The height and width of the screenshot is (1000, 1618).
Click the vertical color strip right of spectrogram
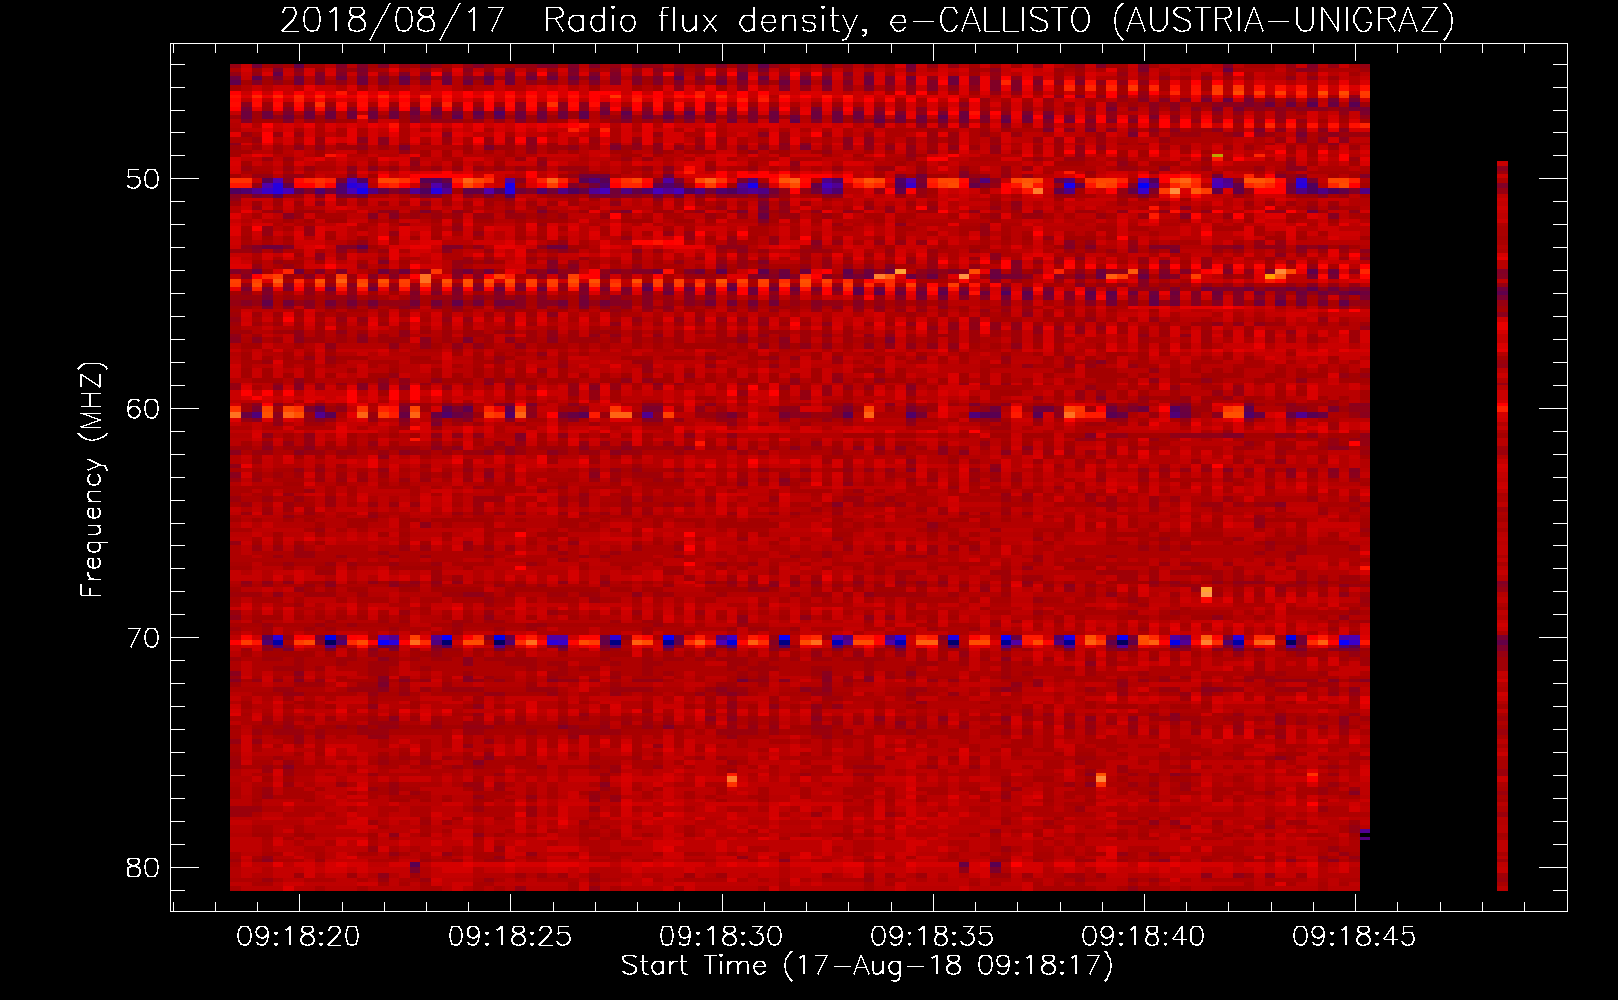pos(1502,526)
